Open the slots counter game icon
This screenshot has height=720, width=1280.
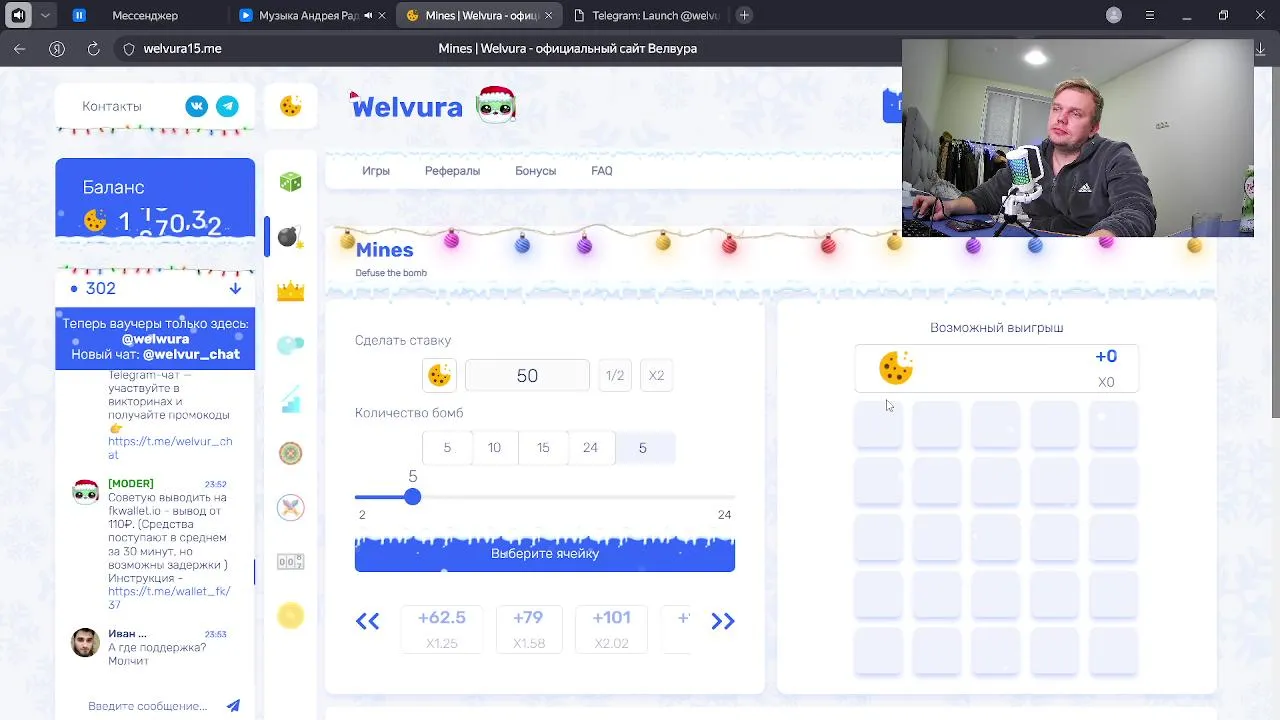click(290, 562)
